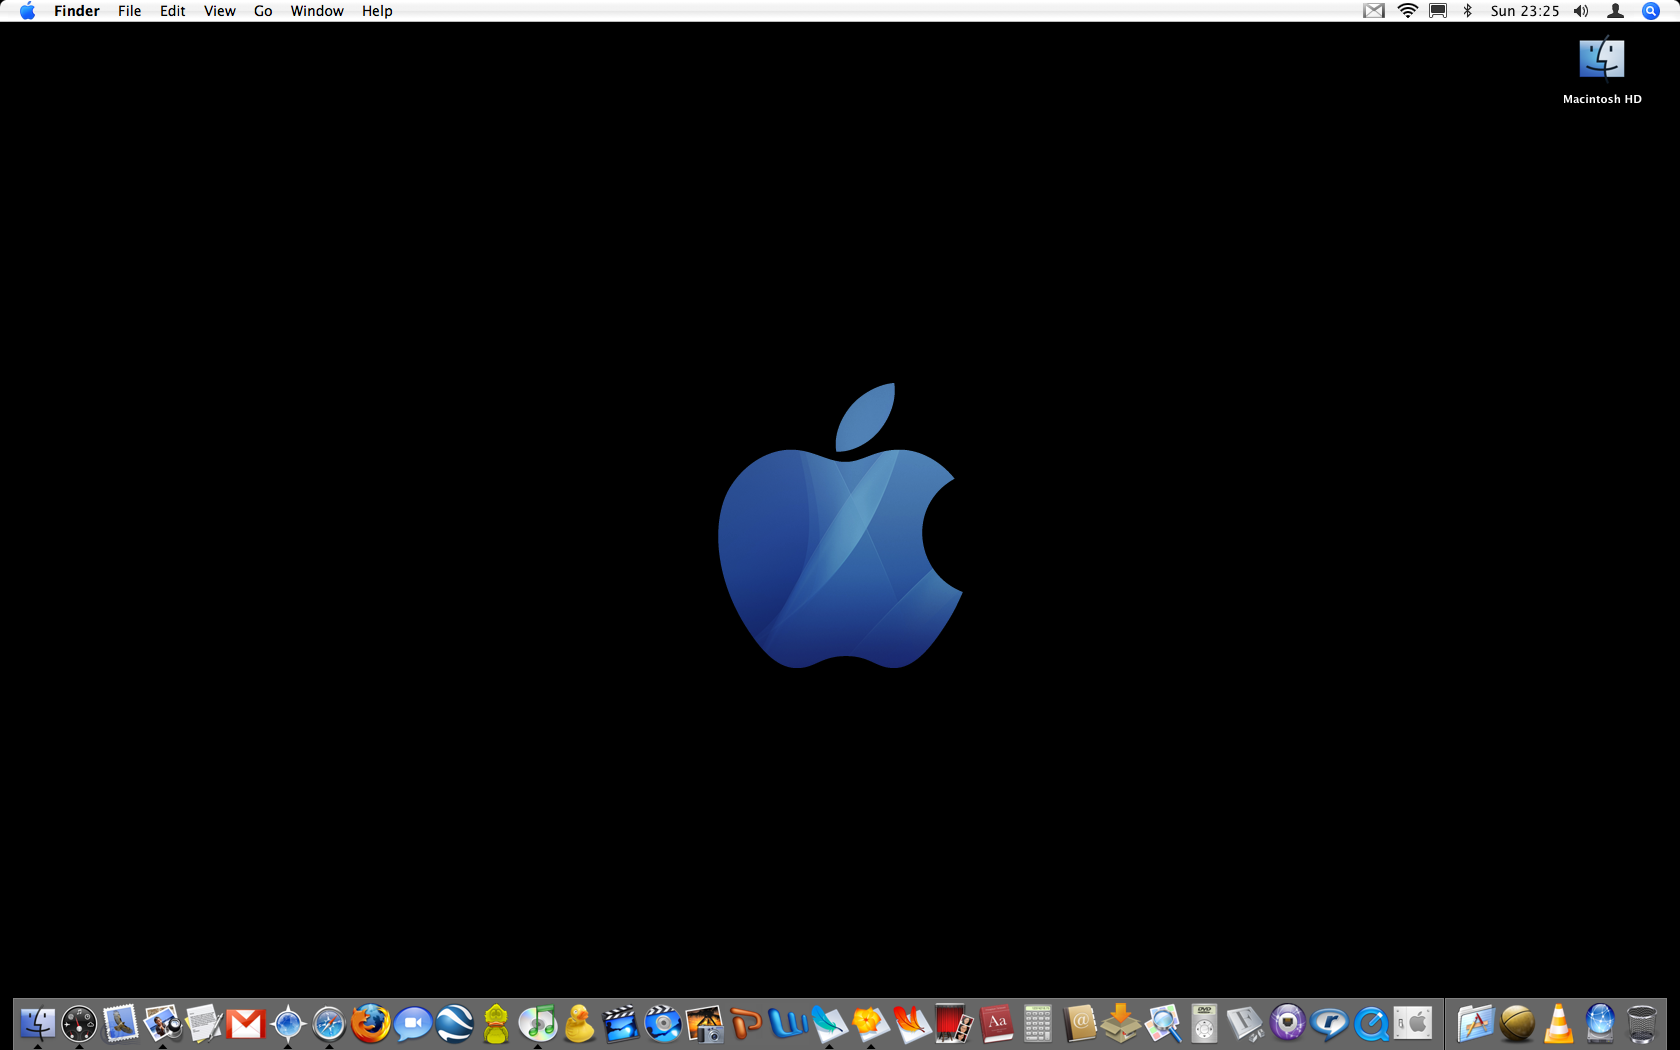Click the Sun 23:25 clock

pos(1525,11)
